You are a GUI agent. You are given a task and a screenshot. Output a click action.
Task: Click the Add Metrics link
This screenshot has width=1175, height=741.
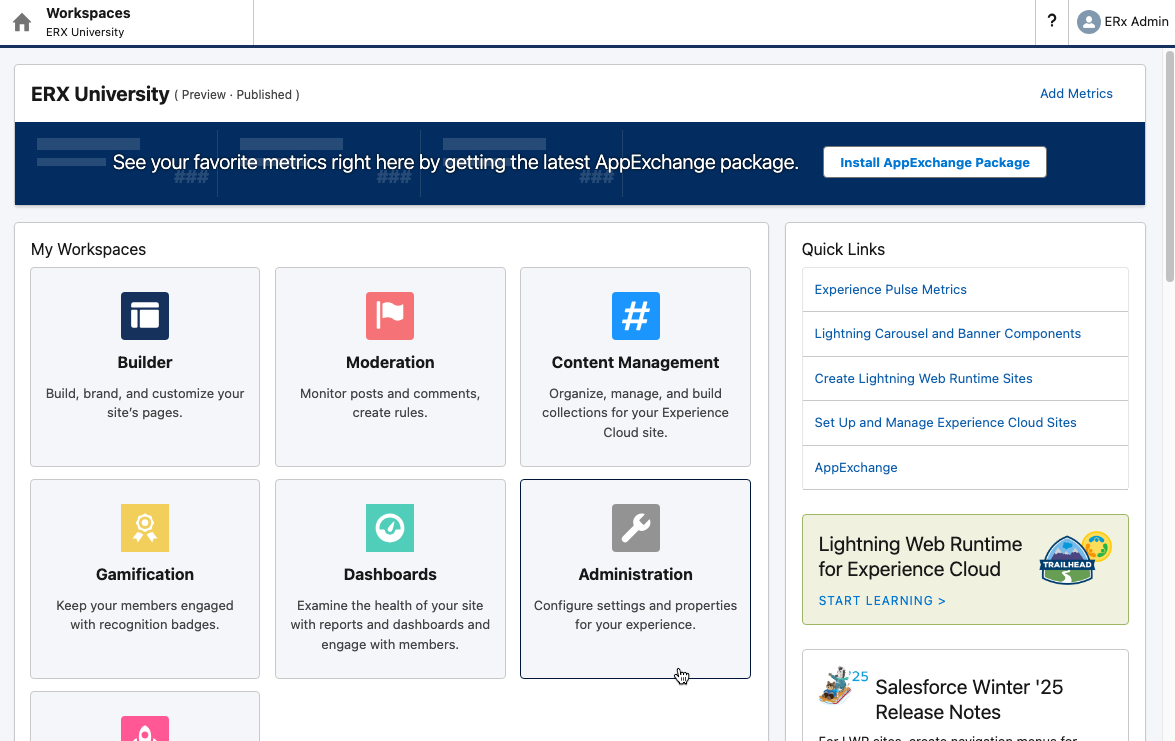(x=1076, y=94)
